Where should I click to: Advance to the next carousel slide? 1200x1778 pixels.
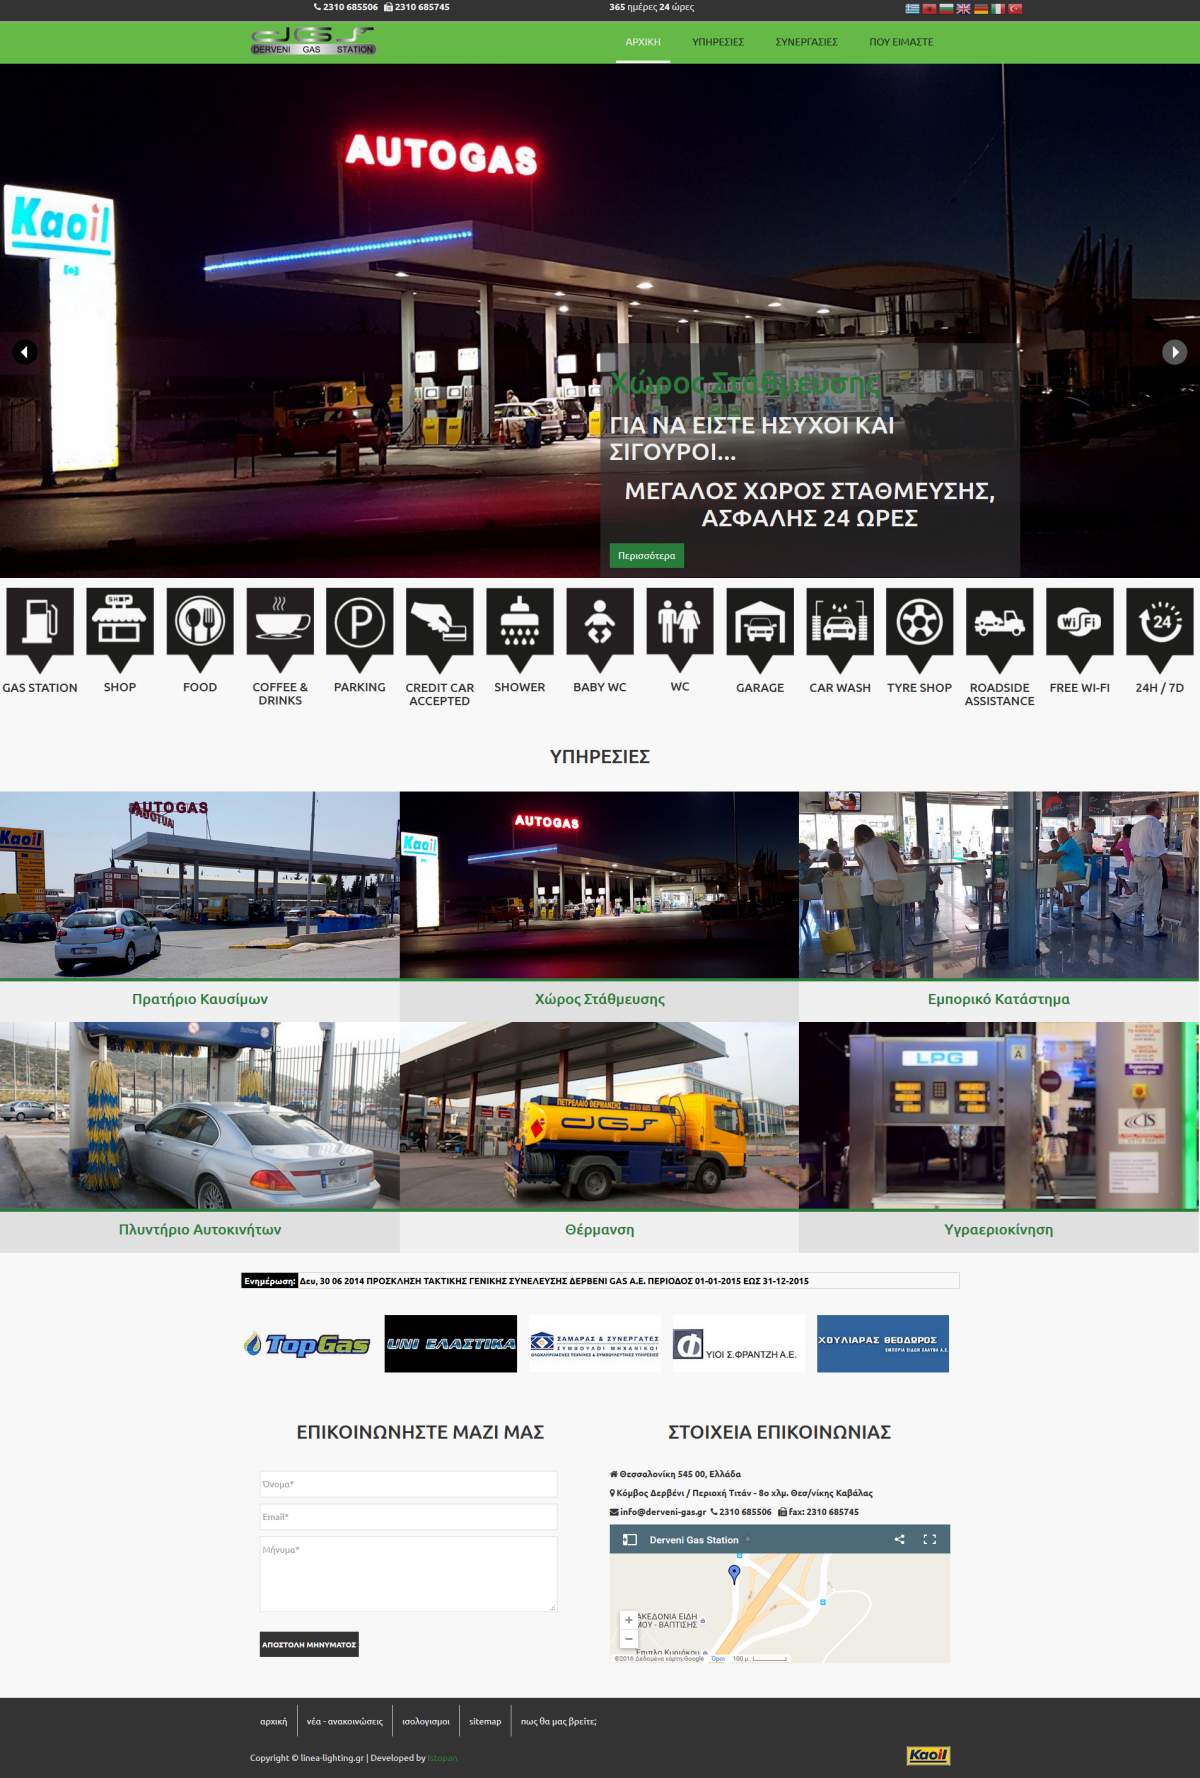[x=1174, y=352]
